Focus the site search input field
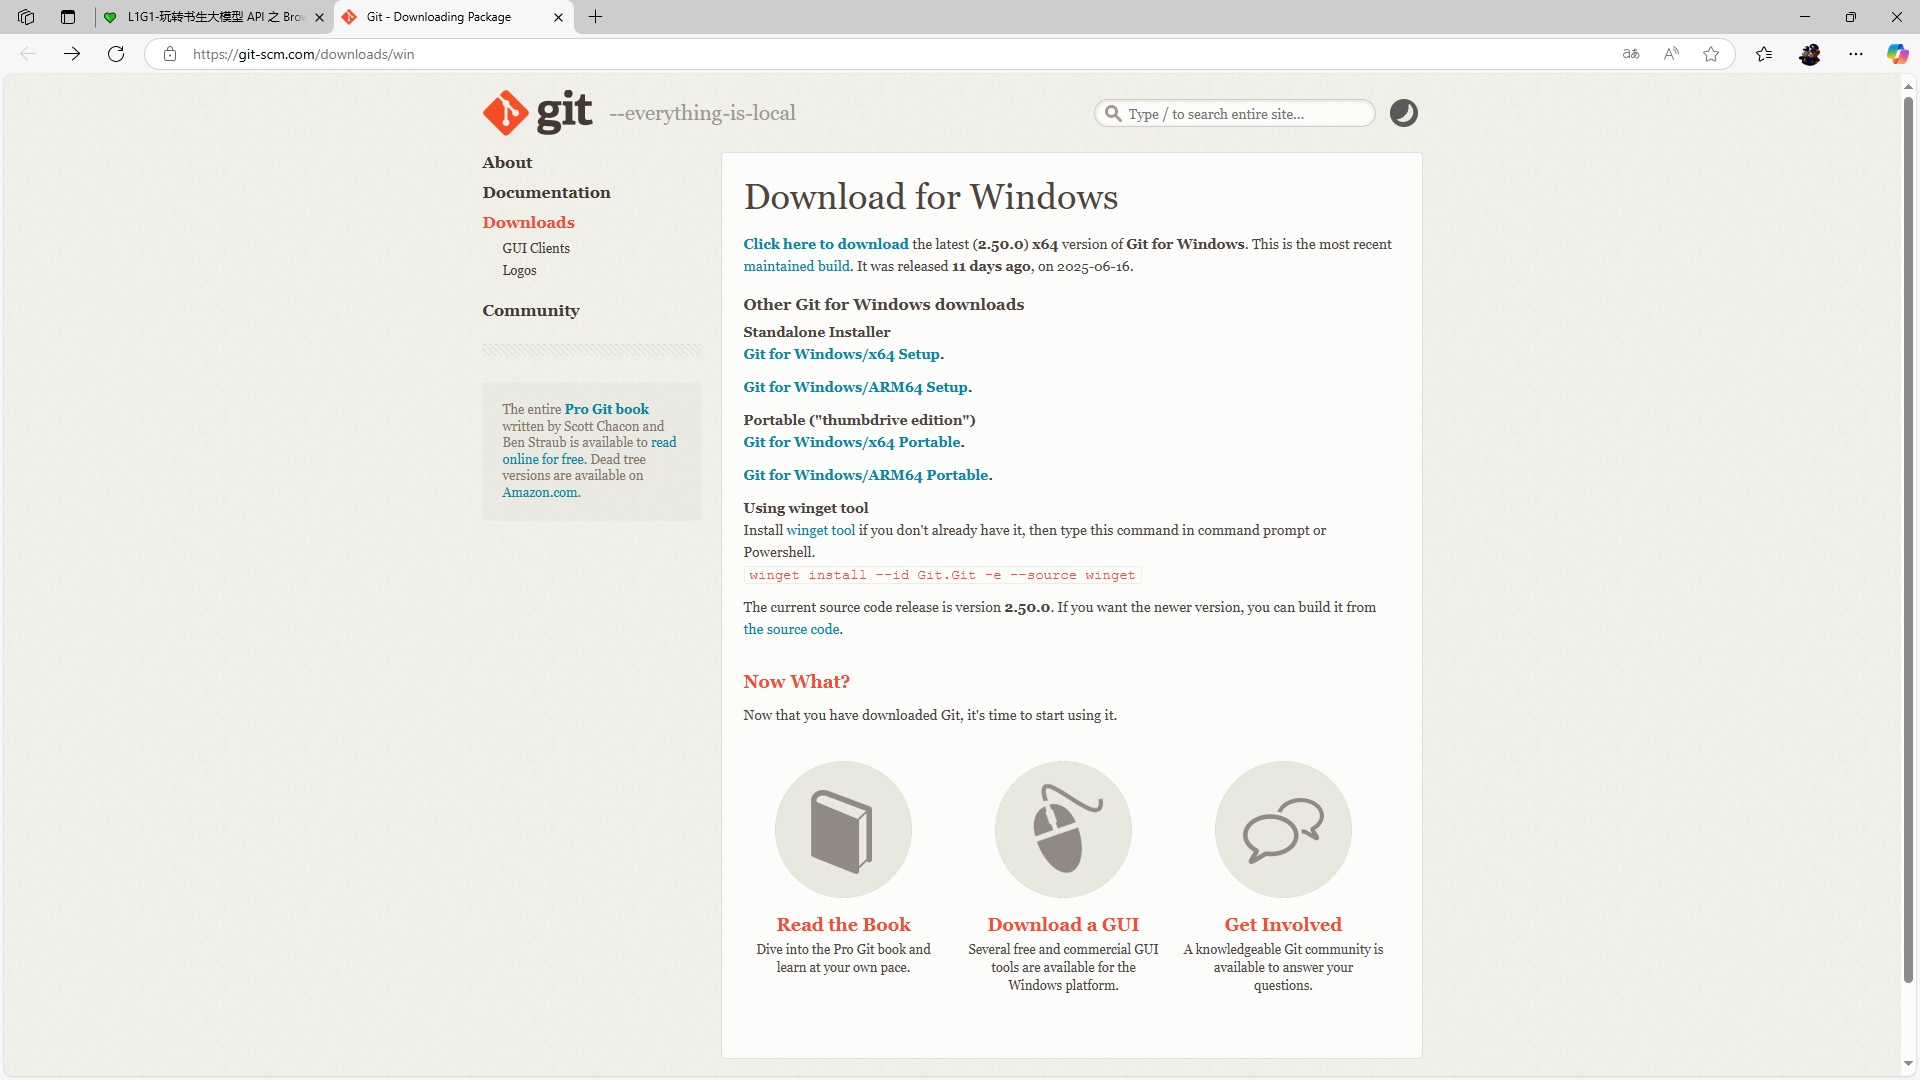Image resolution: width=1920 pixels, height=1080 pixels. click(1235, 114)
